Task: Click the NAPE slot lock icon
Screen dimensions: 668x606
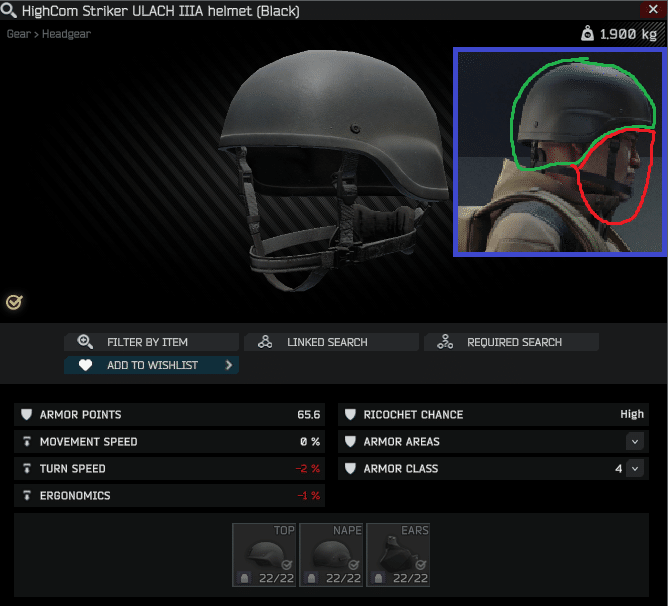Action: click(311, 578)
